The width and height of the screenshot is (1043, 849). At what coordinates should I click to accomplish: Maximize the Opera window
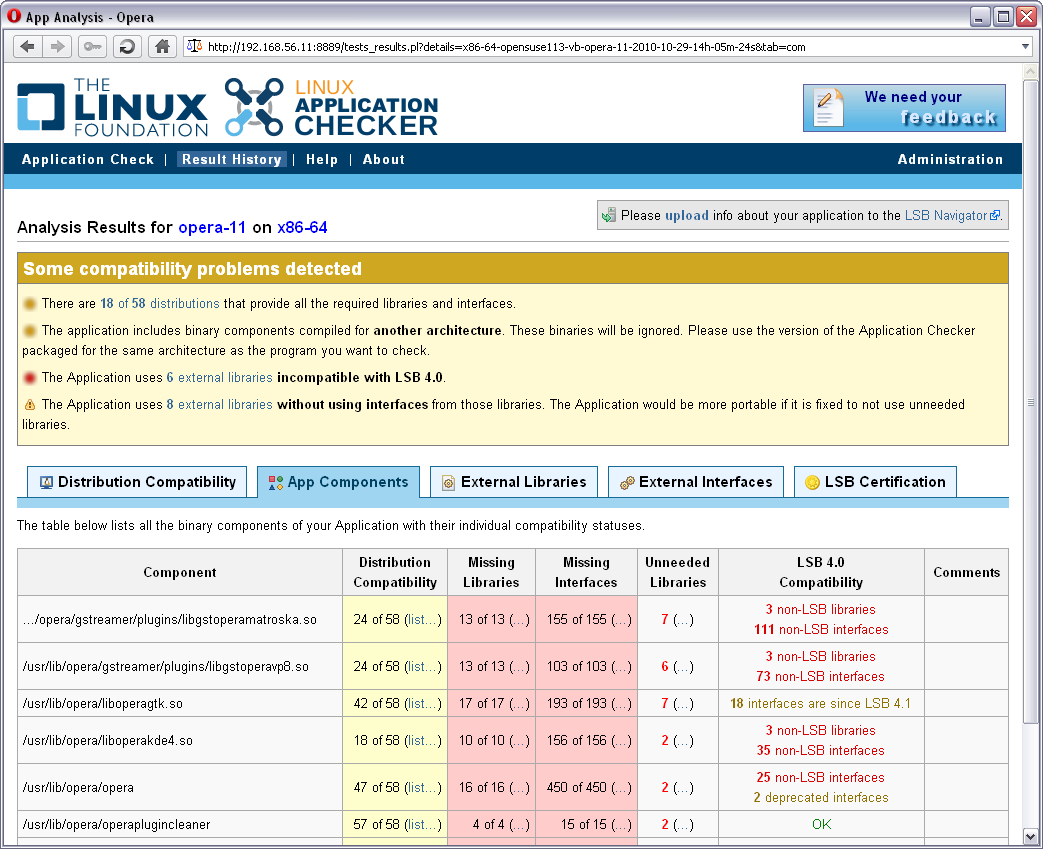tap(1003, 17)
